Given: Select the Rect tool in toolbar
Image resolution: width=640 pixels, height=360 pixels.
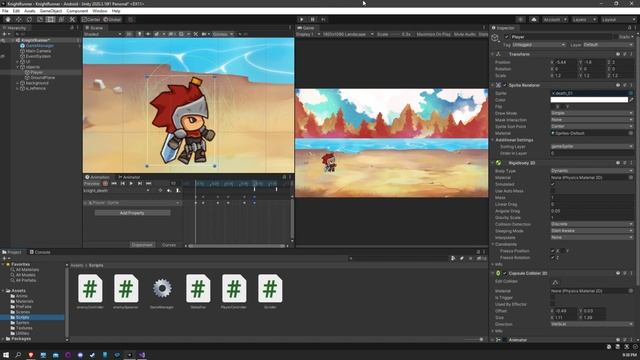Looking at the screenshot, I should [51, 20].
